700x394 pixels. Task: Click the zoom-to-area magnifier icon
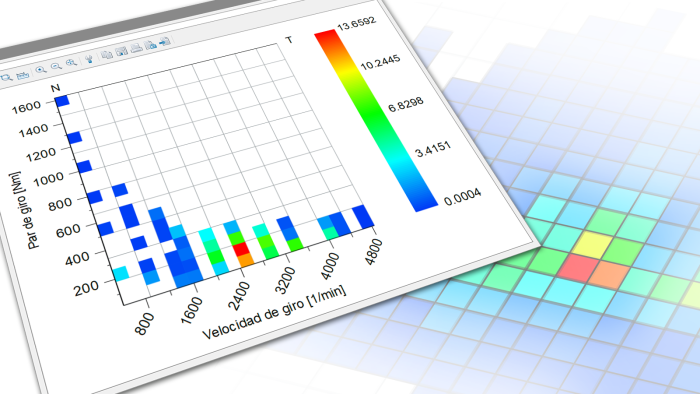pyautogui.click(x=6, y=78)
